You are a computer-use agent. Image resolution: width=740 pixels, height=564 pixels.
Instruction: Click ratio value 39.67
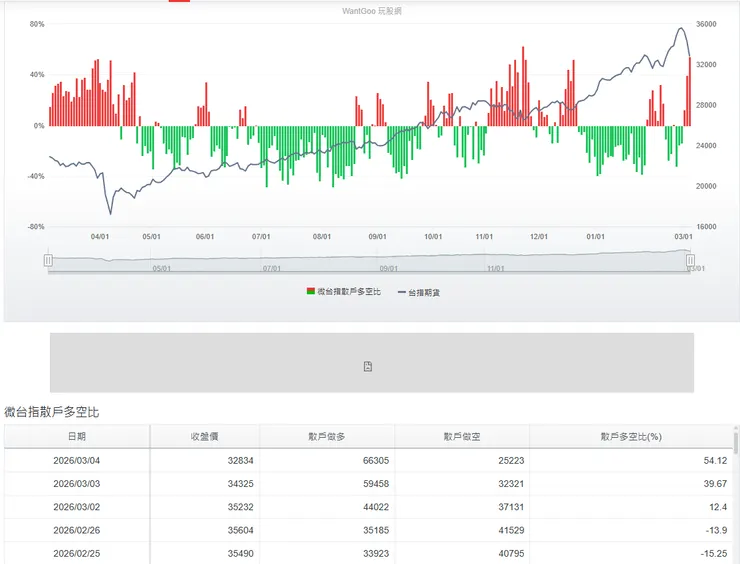(715, 484)
